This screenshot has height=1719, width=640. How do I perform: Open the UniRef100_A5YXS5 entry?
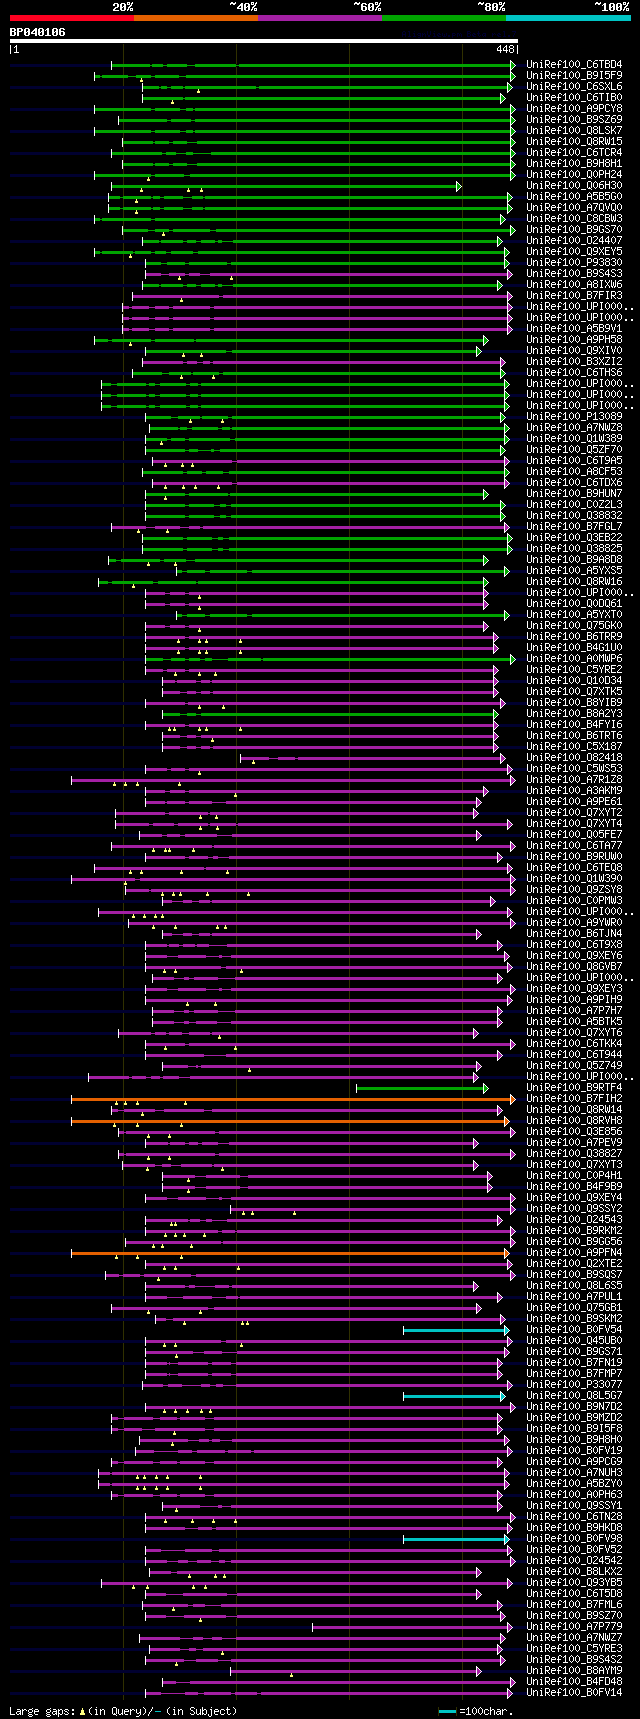tap(574, 571)
